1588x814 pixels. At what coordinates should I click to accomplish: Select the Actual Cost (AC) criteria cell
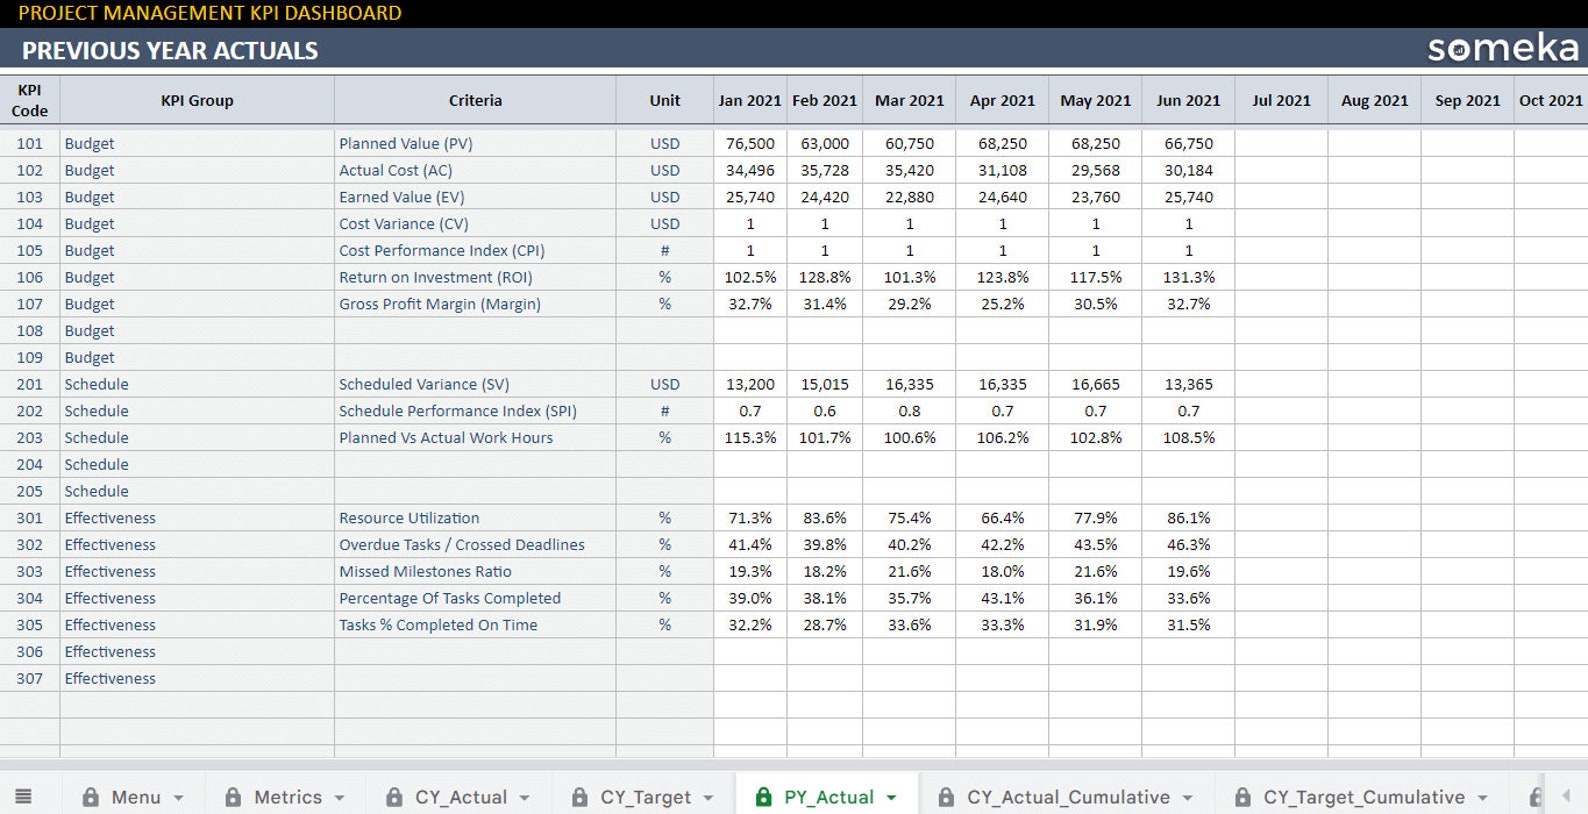pyautogui.click(x=475, y=170)
